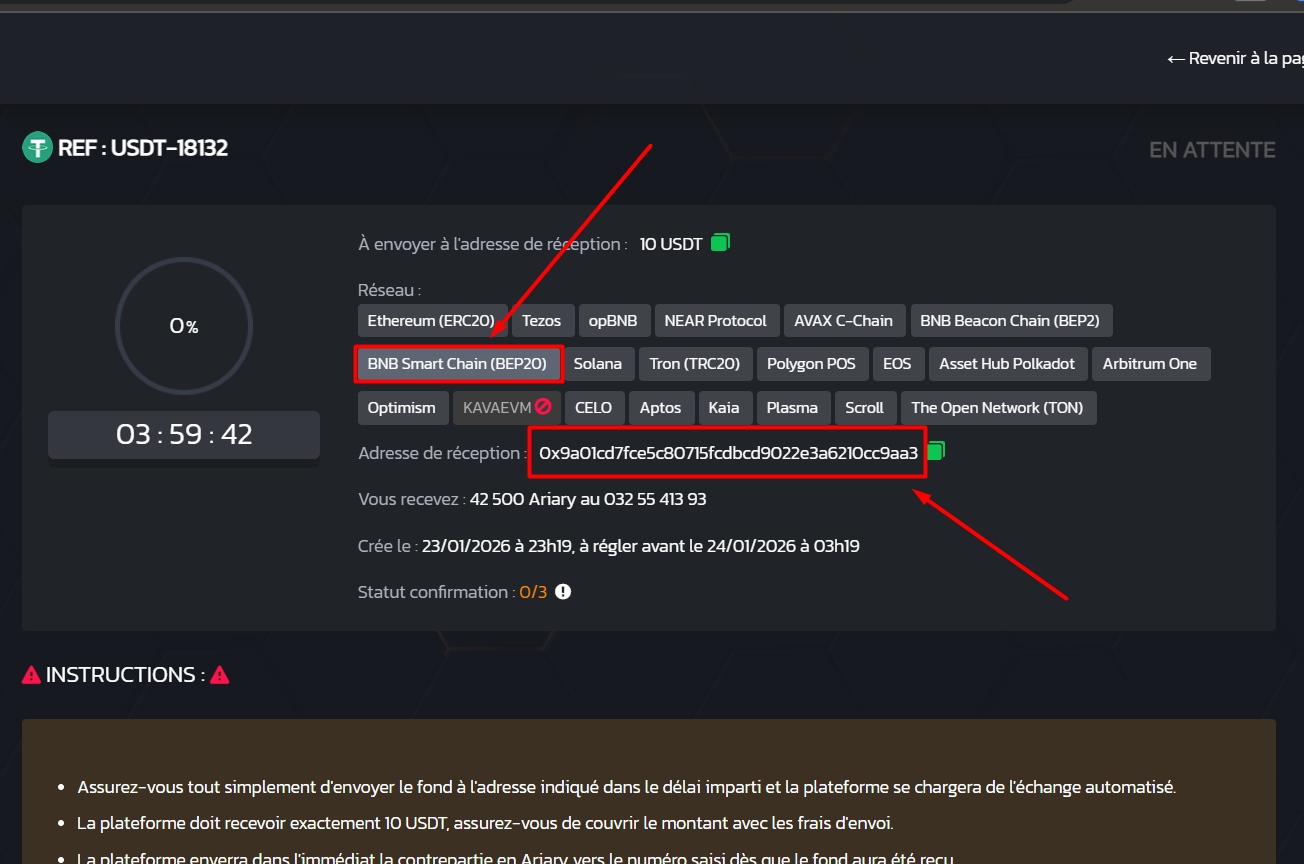This screenshot has width=1304, height=864.
Task: Pick Asset Hub Polkadot network
Action: pos(1007,364)
